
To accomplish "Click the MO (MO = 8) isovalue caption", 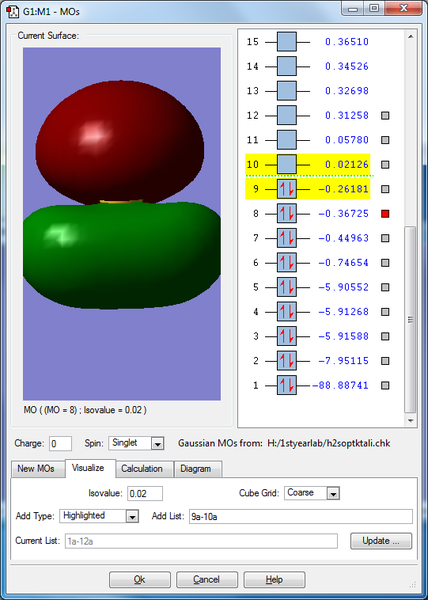I will (85, 410).
